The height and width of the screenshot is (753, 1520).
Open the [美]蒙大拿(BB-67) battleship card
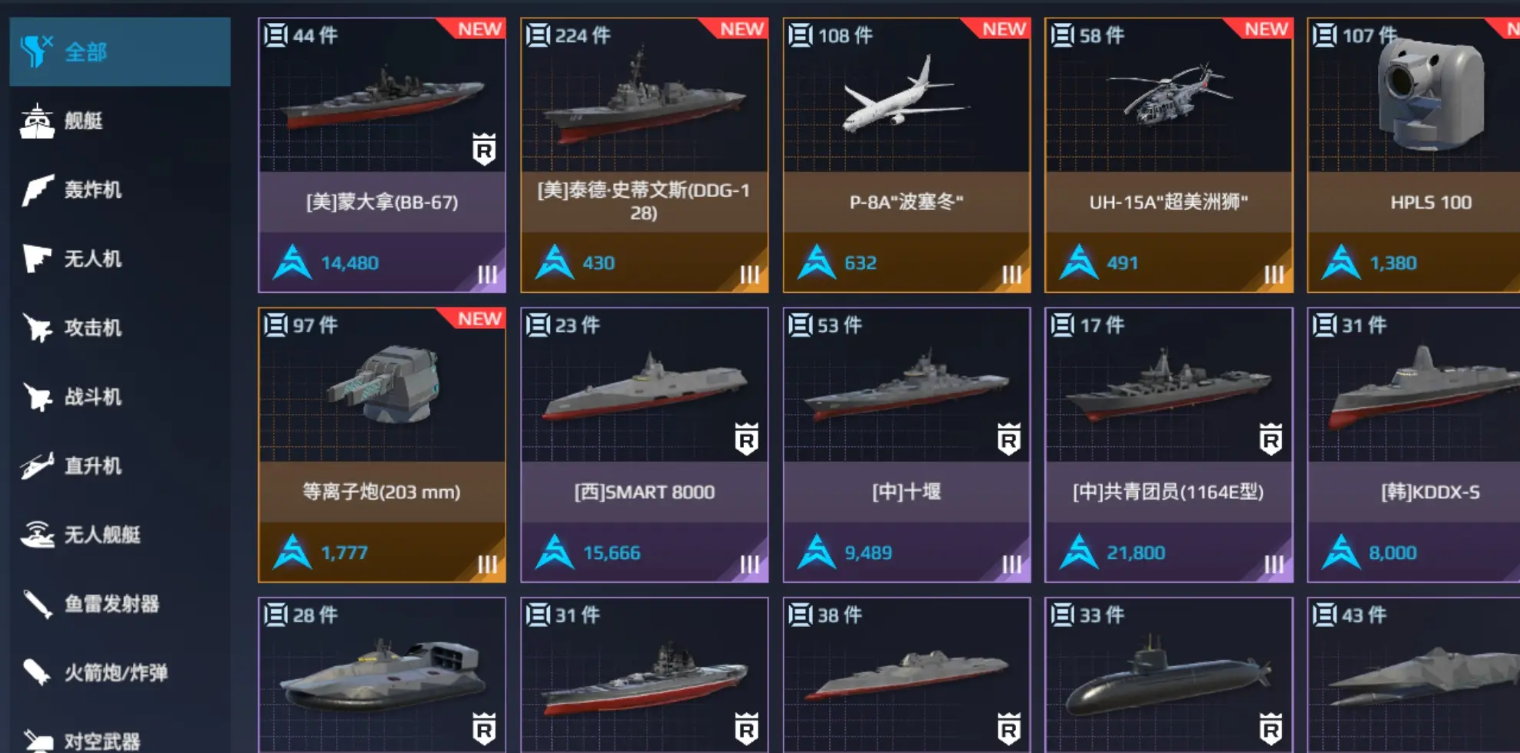382,155
